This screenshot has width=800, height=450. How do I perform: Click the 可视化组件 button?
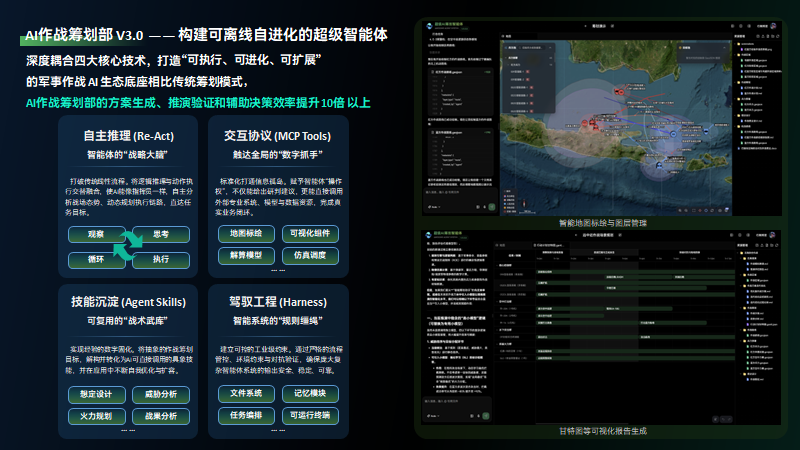click(x=310, y=234)
